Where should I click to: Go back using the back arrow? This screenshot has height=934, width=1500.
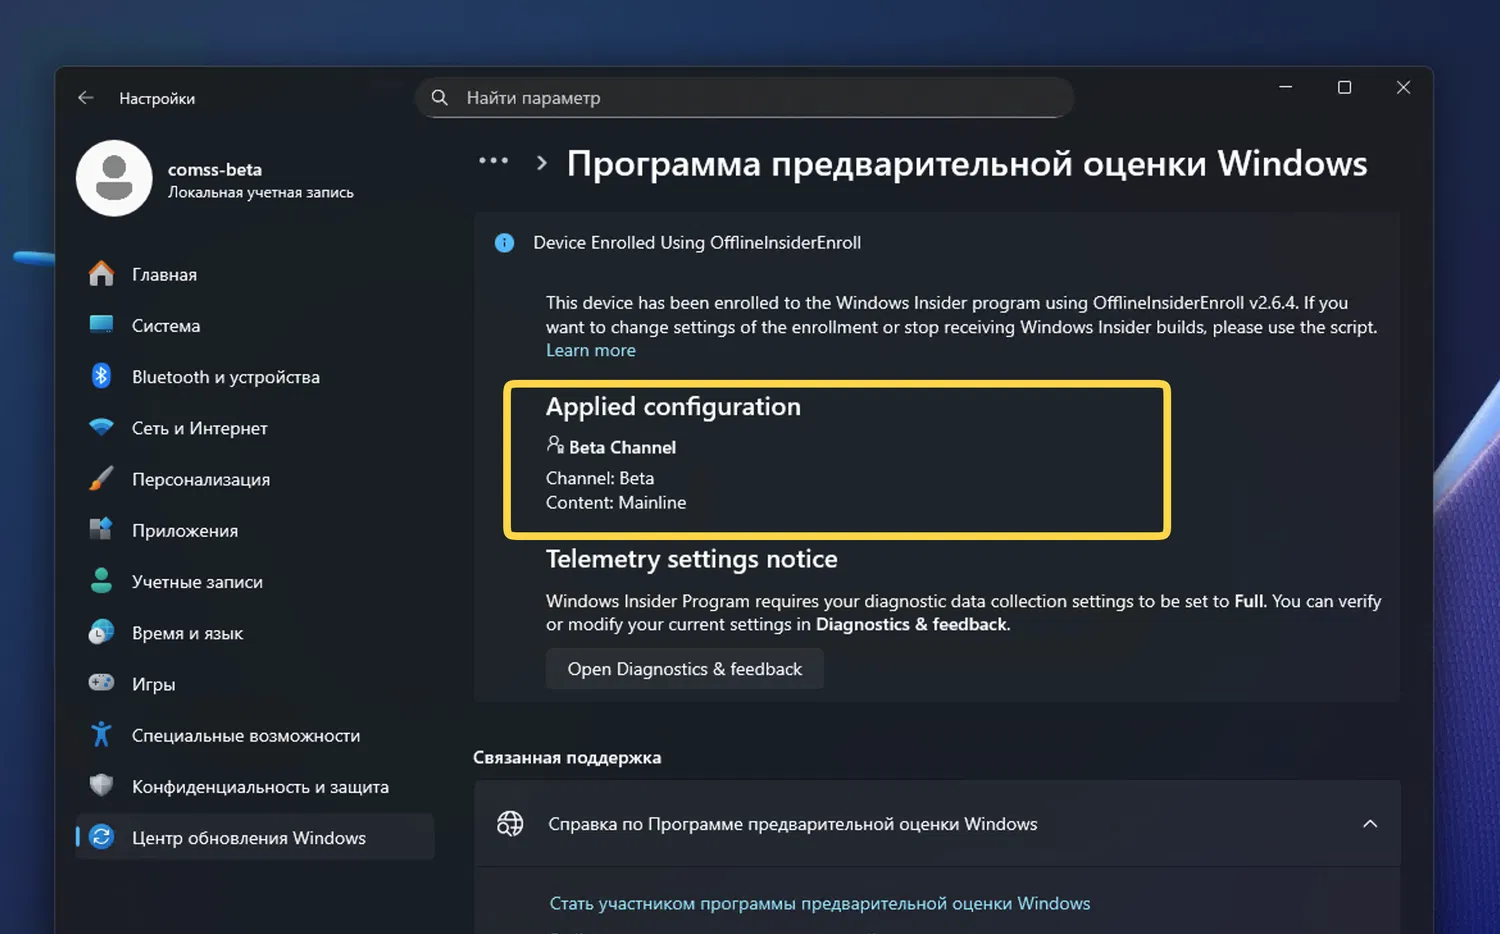point(86,98)
